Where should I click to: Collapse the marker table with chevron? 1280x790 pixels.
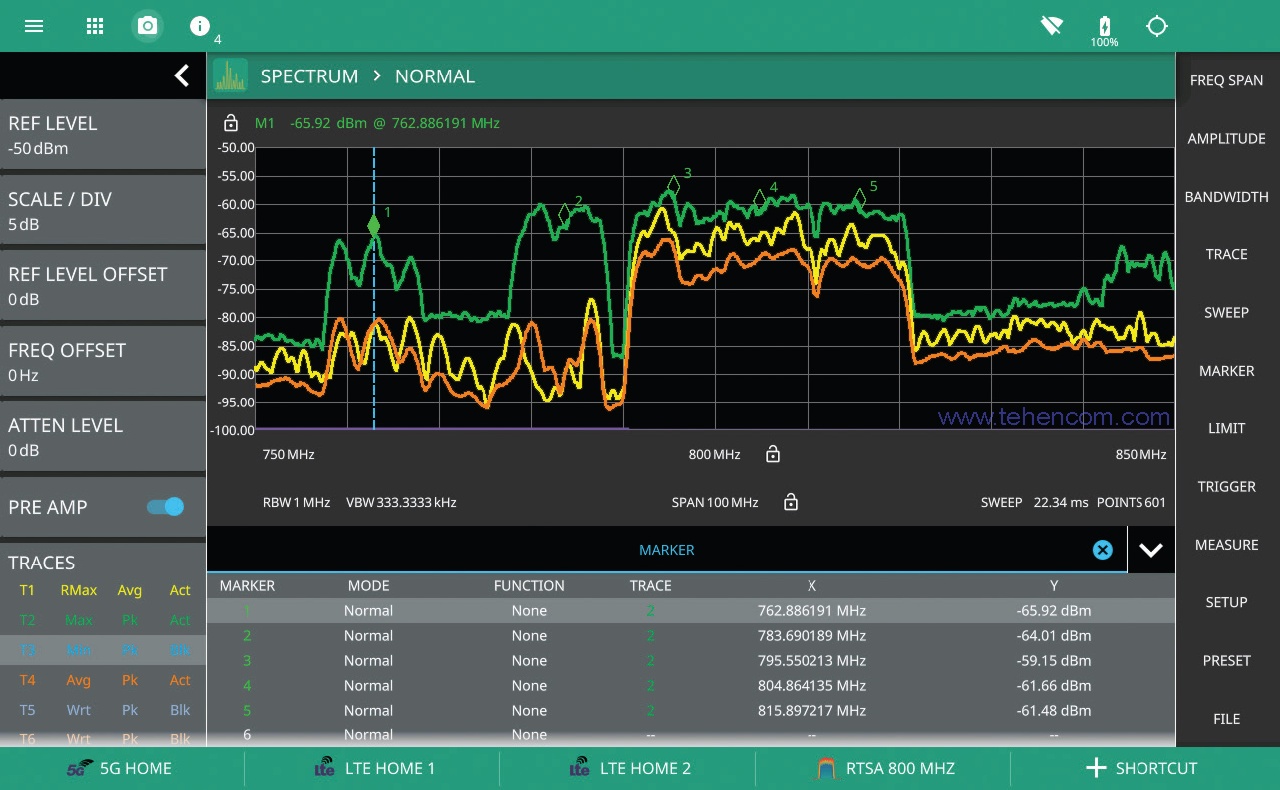(1151, 550)
